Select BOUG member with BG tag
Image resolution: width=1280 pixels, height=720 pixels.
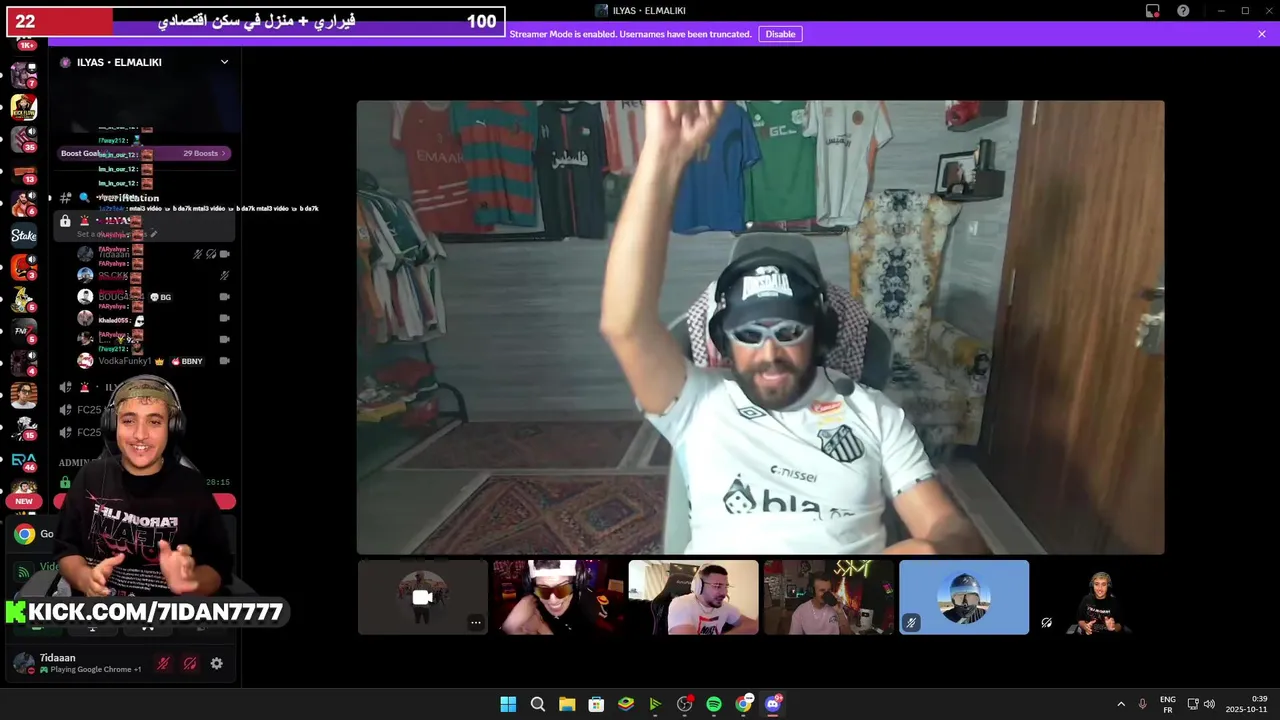tap(153, 297)
